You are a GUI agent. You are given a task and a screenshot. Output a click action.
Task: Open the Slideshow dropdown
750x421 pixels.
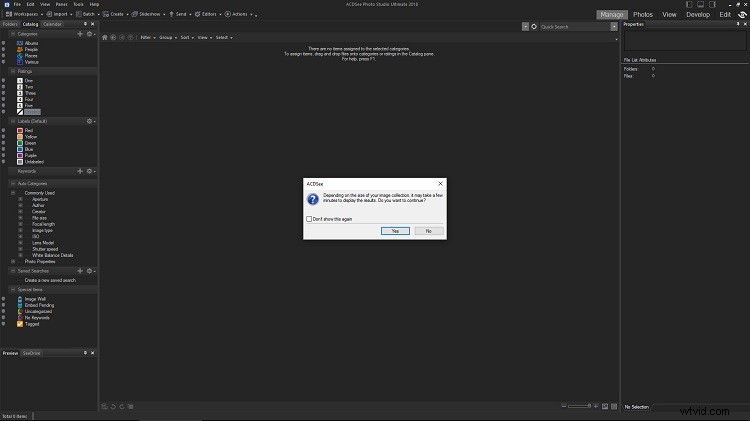(149, 14)
